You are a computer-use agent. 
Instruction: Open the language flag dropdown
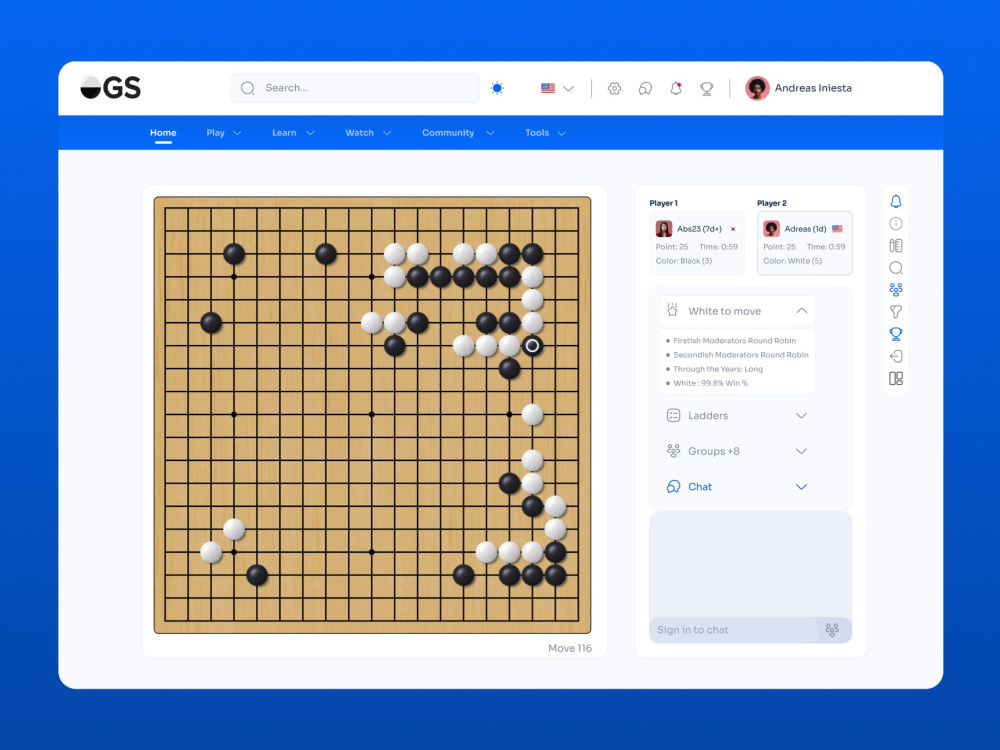pos(556,88)
